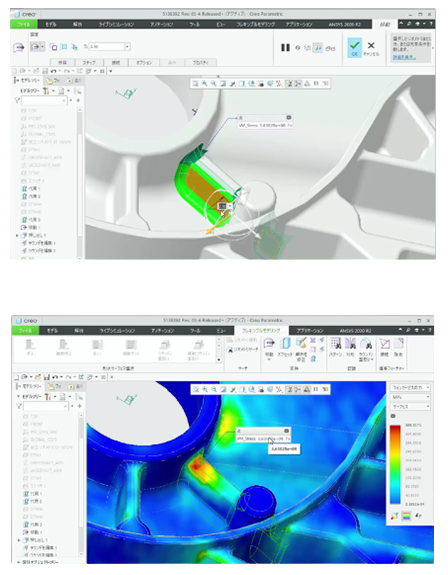
Task: Select 代用 3 in upper window model tree
Action: [x=32, y=220]
